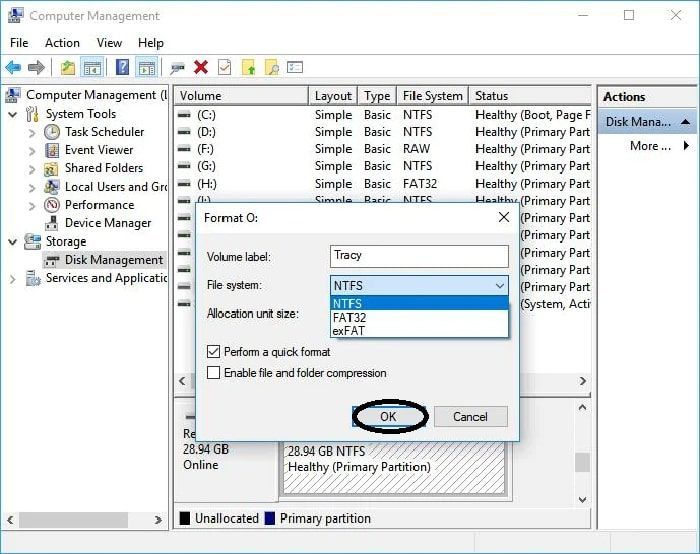Sort by the Type column header
The height and width of the screenshot is (554, 700).
click(x=377, y=96)
